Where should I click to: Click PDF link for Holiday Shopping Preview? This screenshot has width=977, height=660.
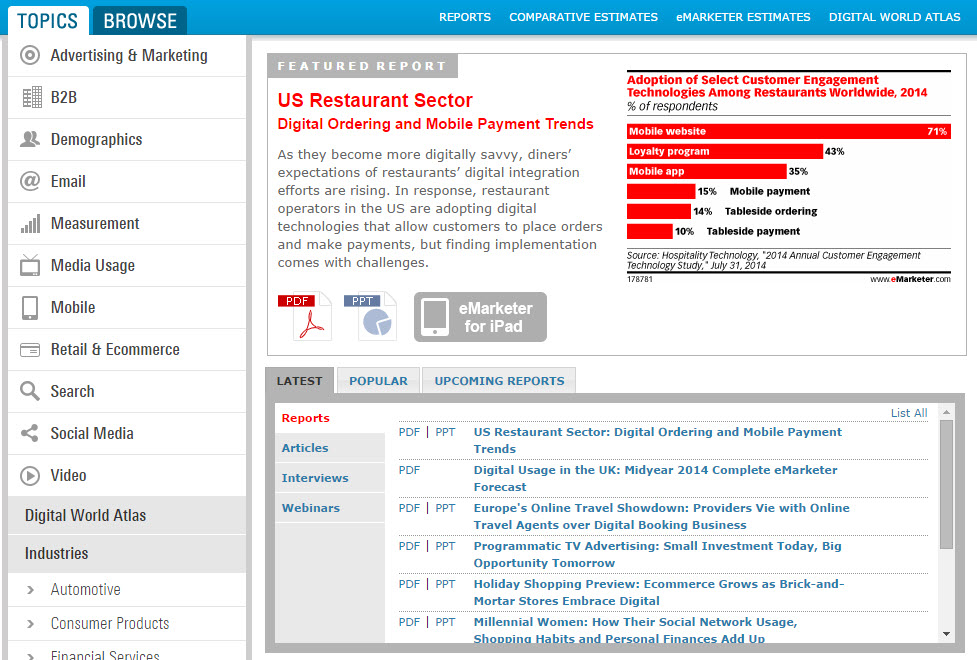coord(409,584)
